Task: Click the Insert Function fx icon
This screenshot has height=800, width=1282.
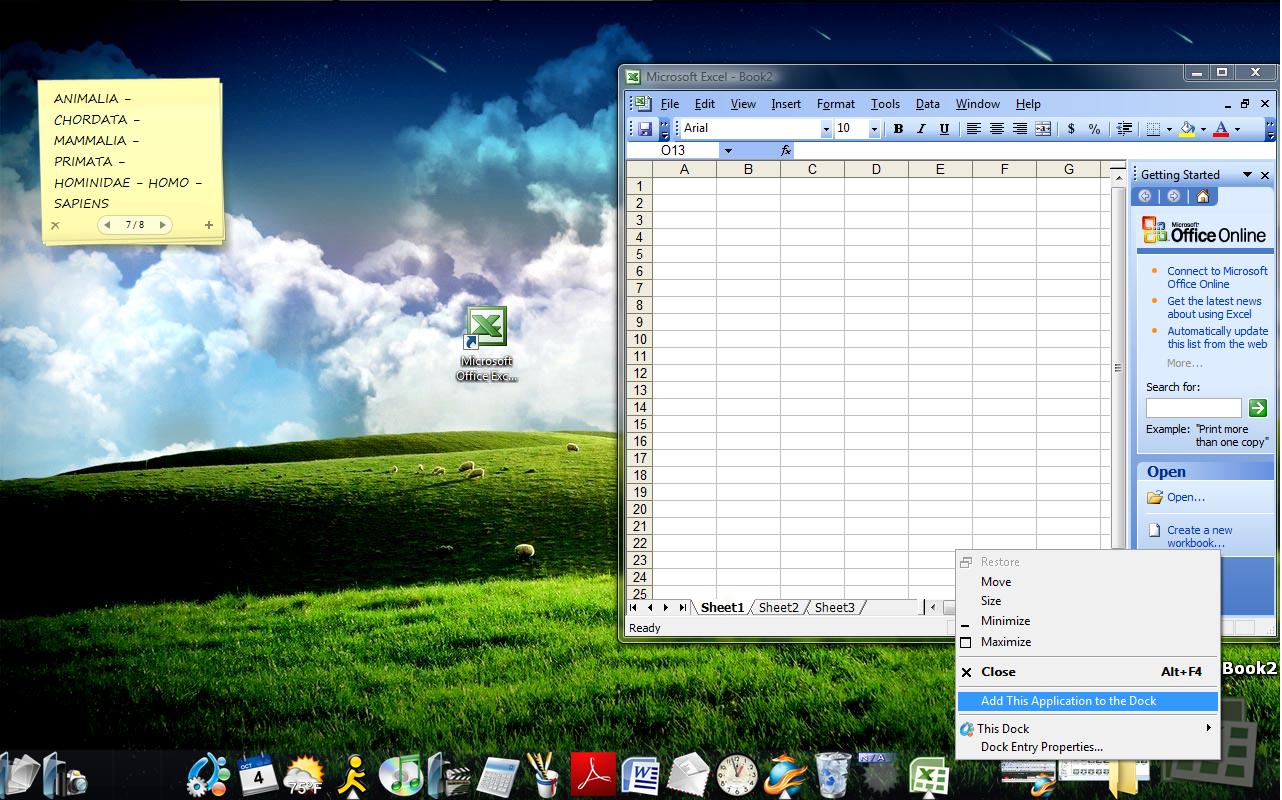Action: (x=786, y=150)
